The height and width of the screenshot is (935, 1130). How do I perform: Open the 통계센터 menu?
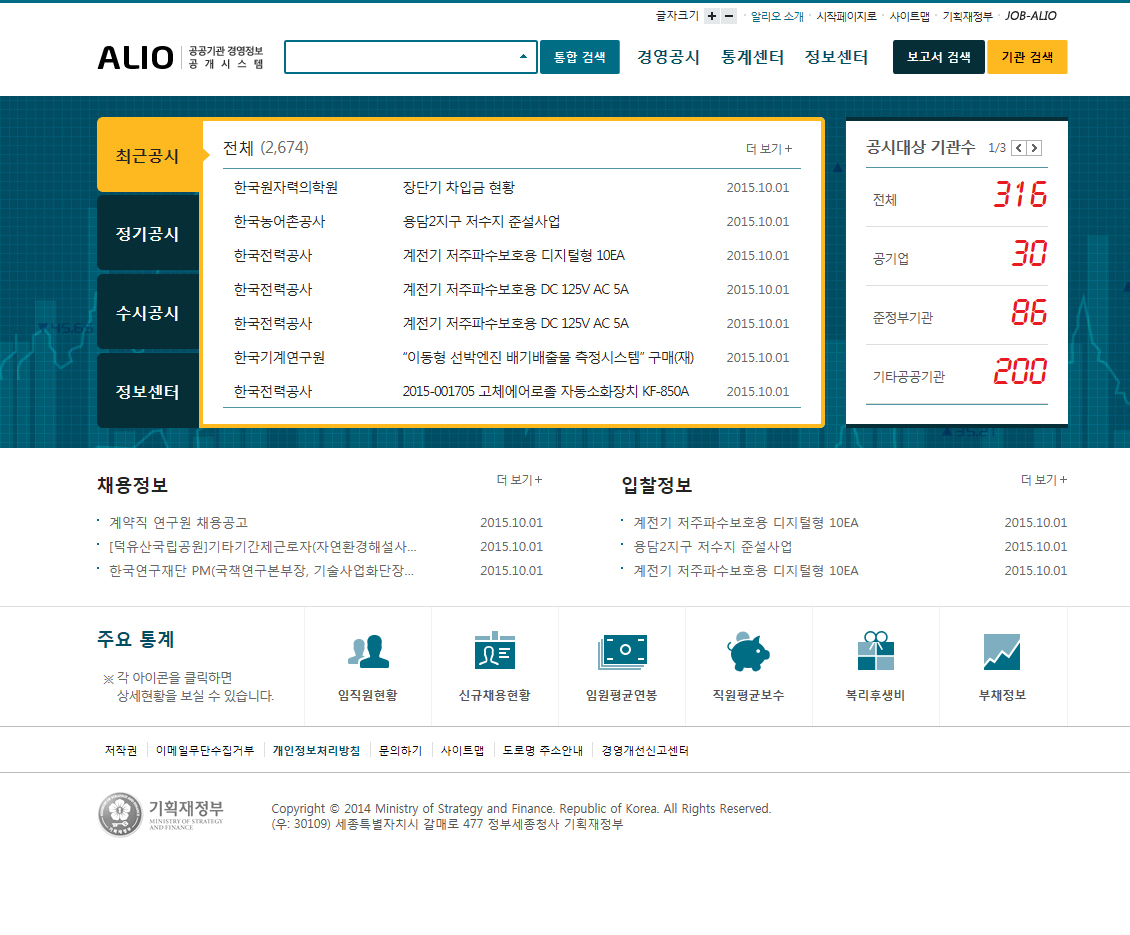click(x=752, y=57)
